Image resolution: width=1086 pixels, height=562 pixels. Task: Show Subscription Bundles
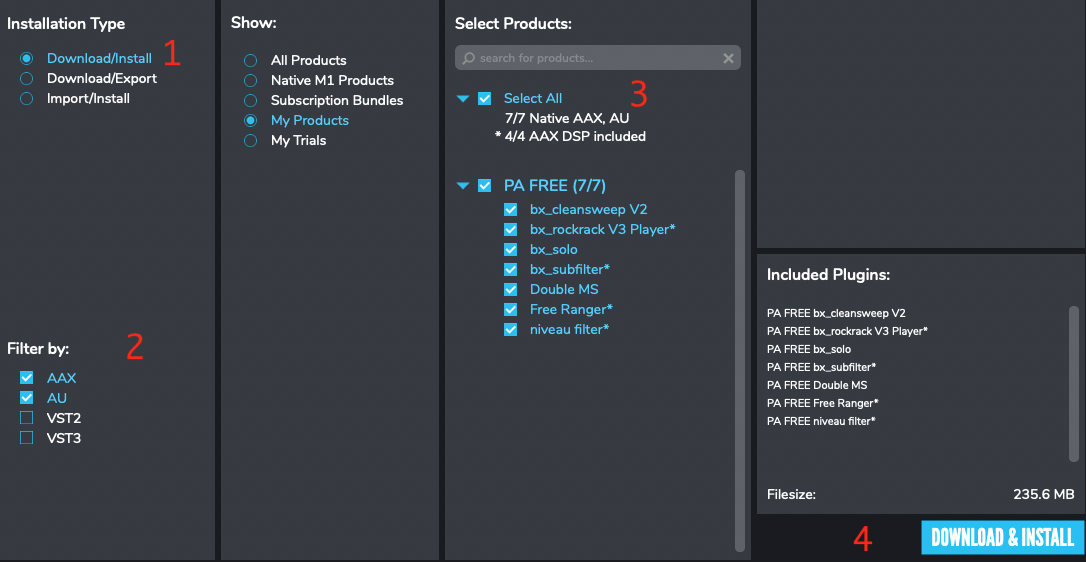click(x=251, y=100)
